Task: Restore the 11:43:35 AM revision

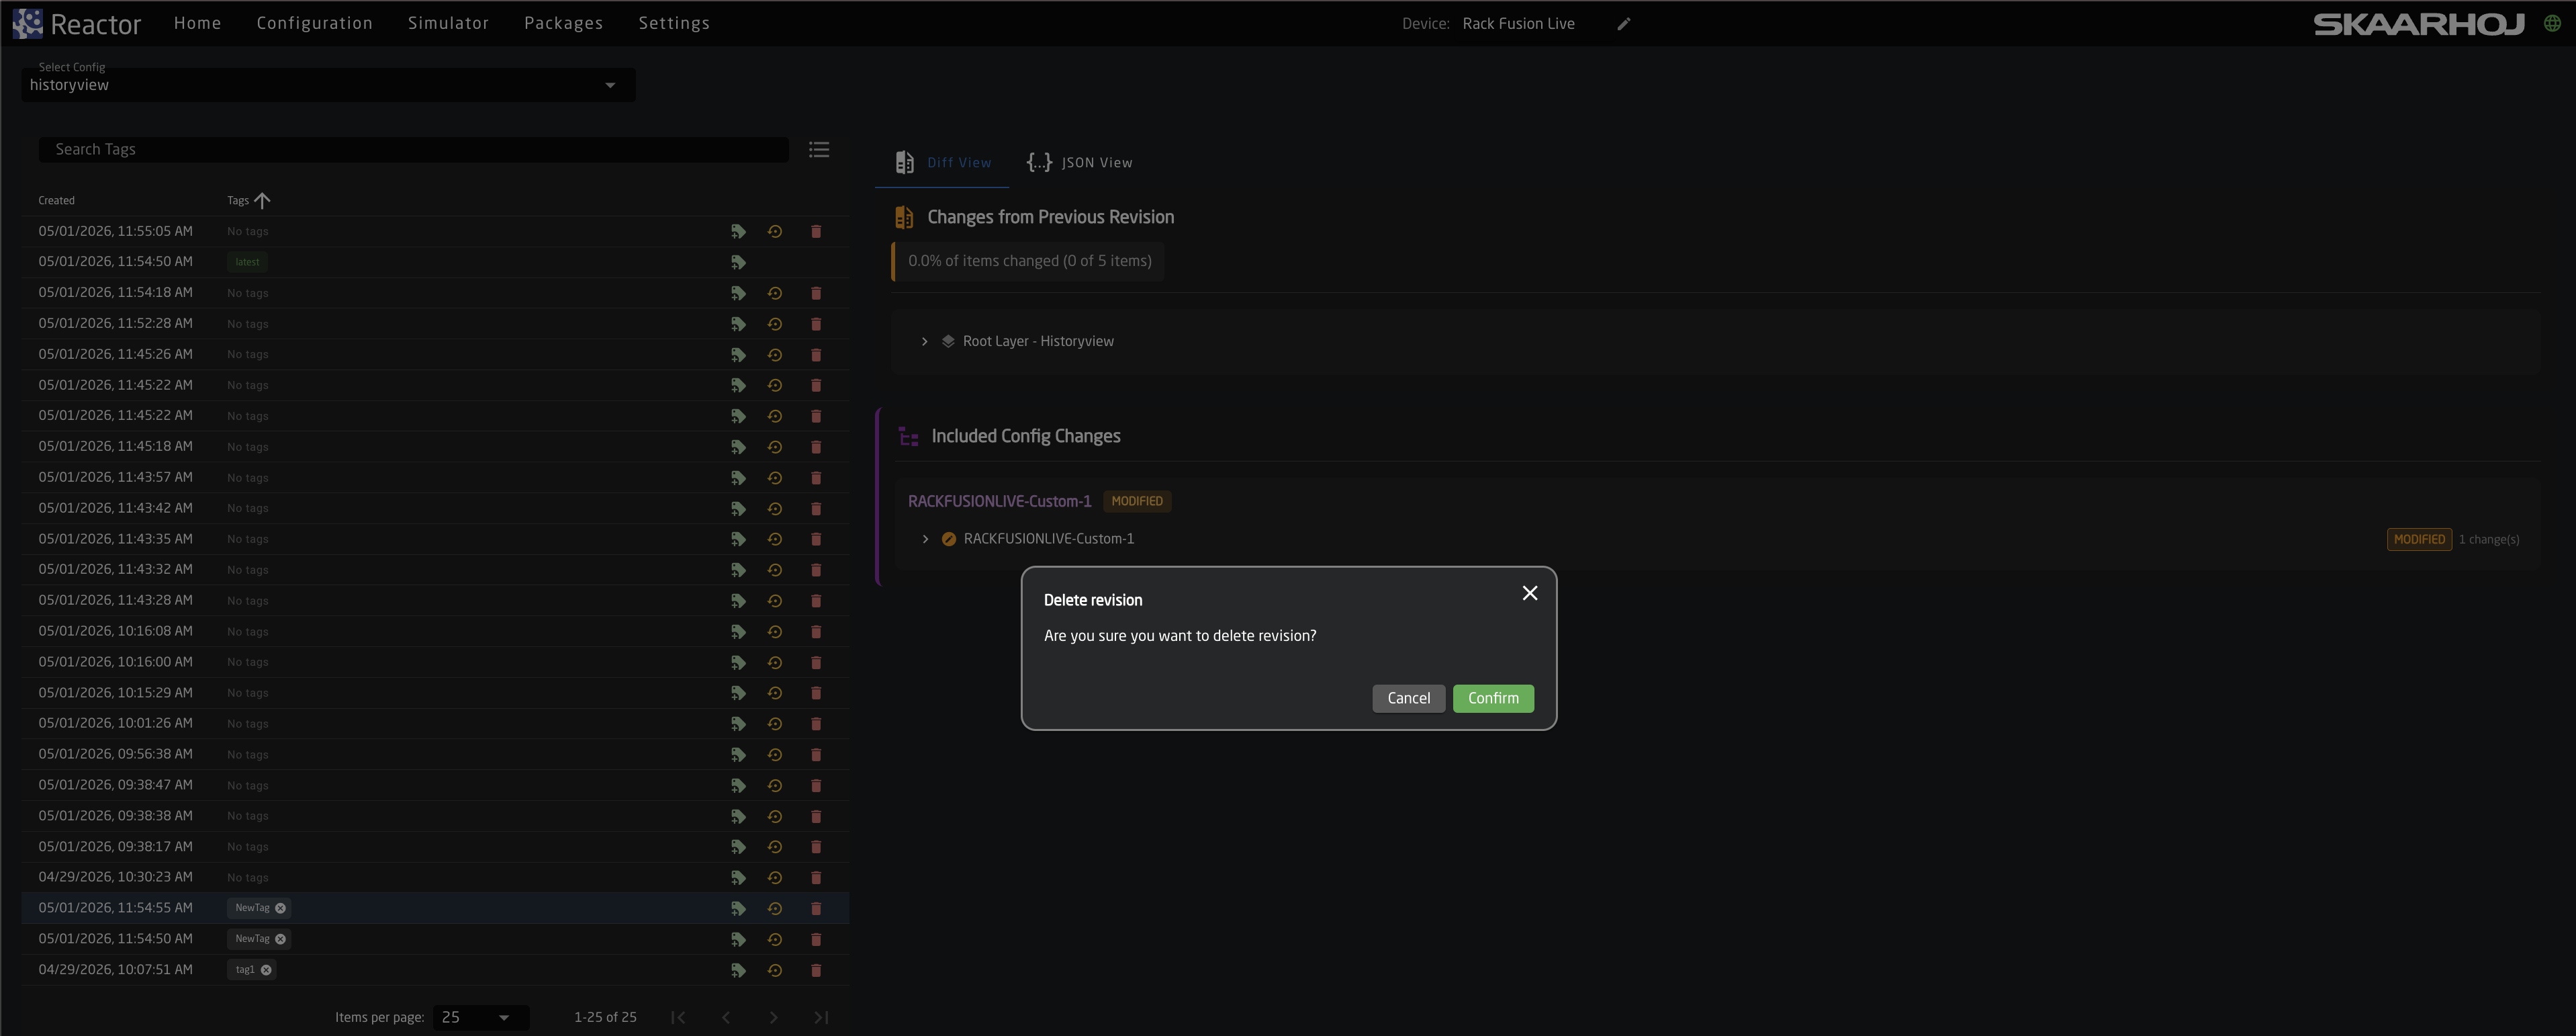Action: point(774,539)
